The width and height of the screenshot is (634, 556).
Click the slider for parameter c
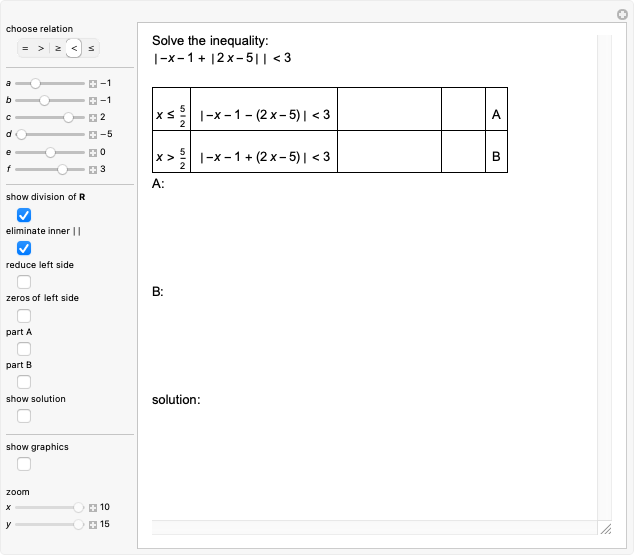[x=48, y=117]
